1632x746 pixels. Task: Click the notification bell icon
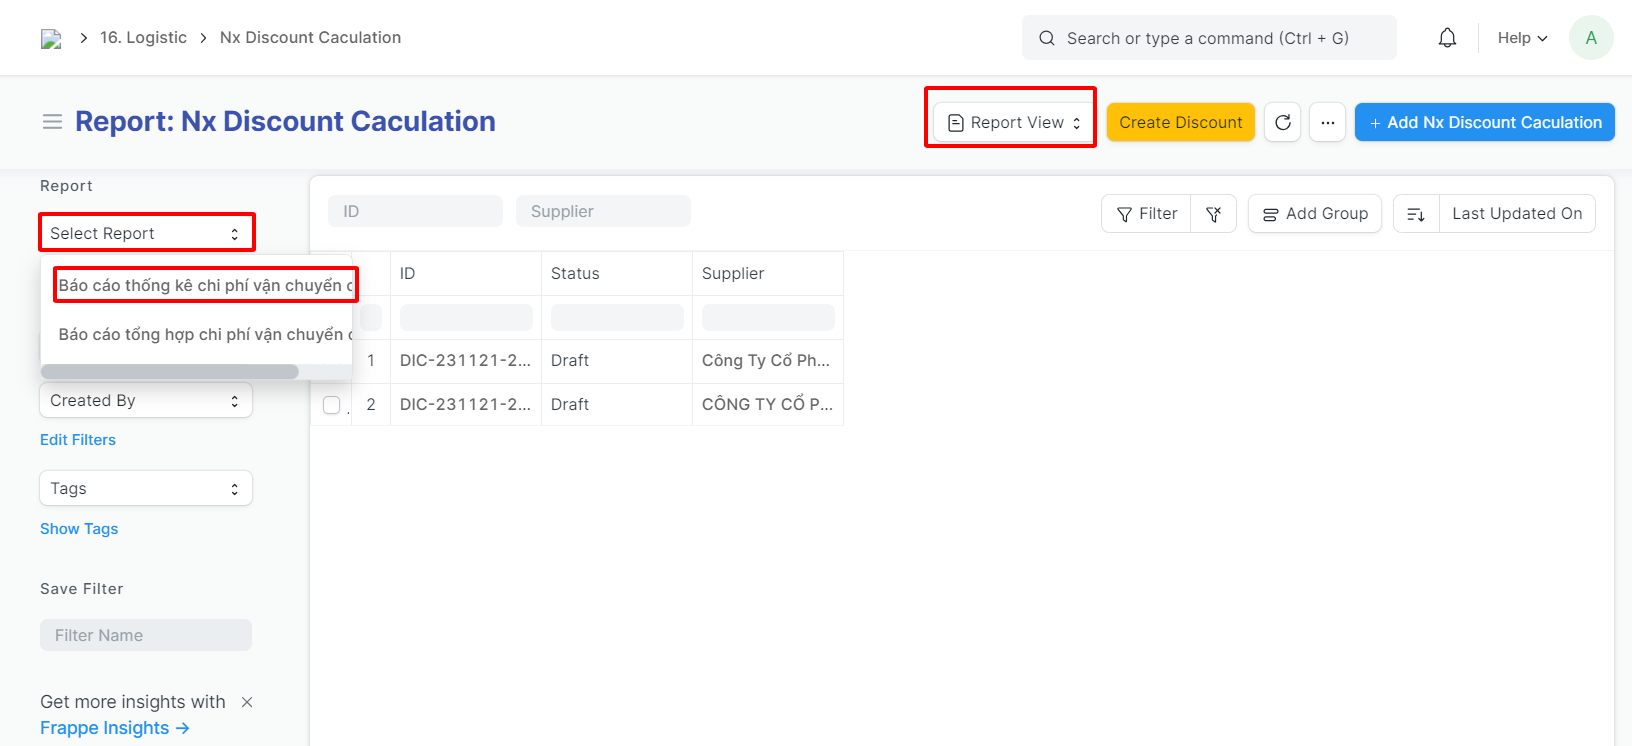click(1447, 38)
